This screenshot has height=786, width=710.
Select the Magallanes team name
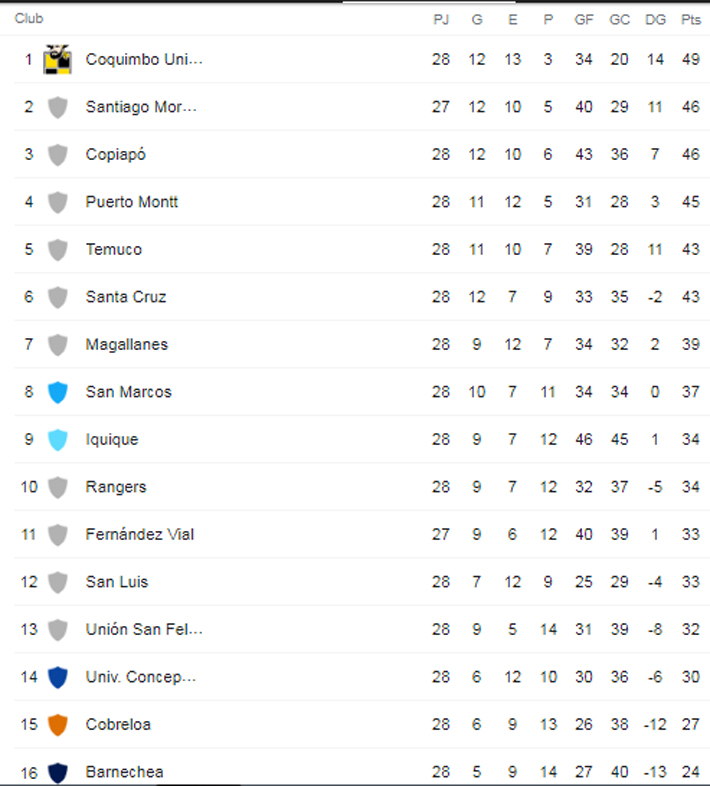point(127,344)
